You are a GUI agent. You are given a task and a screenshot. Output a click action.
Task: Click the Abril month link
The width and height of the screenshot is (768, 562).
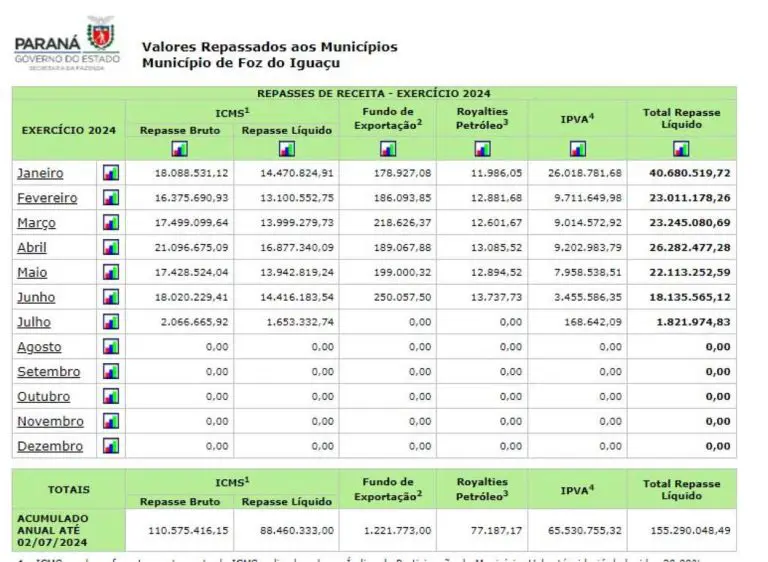coord(32,248)
